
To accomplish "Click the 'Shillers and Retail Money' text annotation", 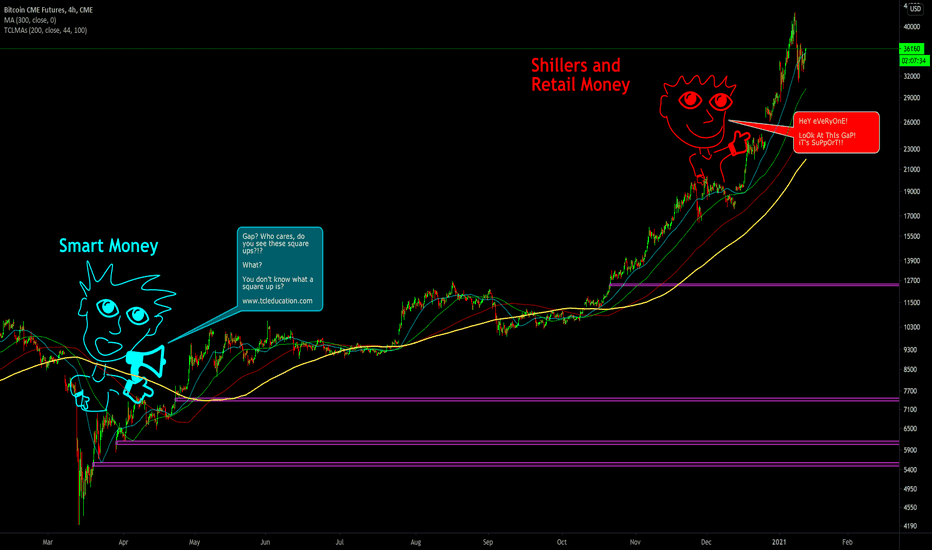I will click(x=580, y=75).
